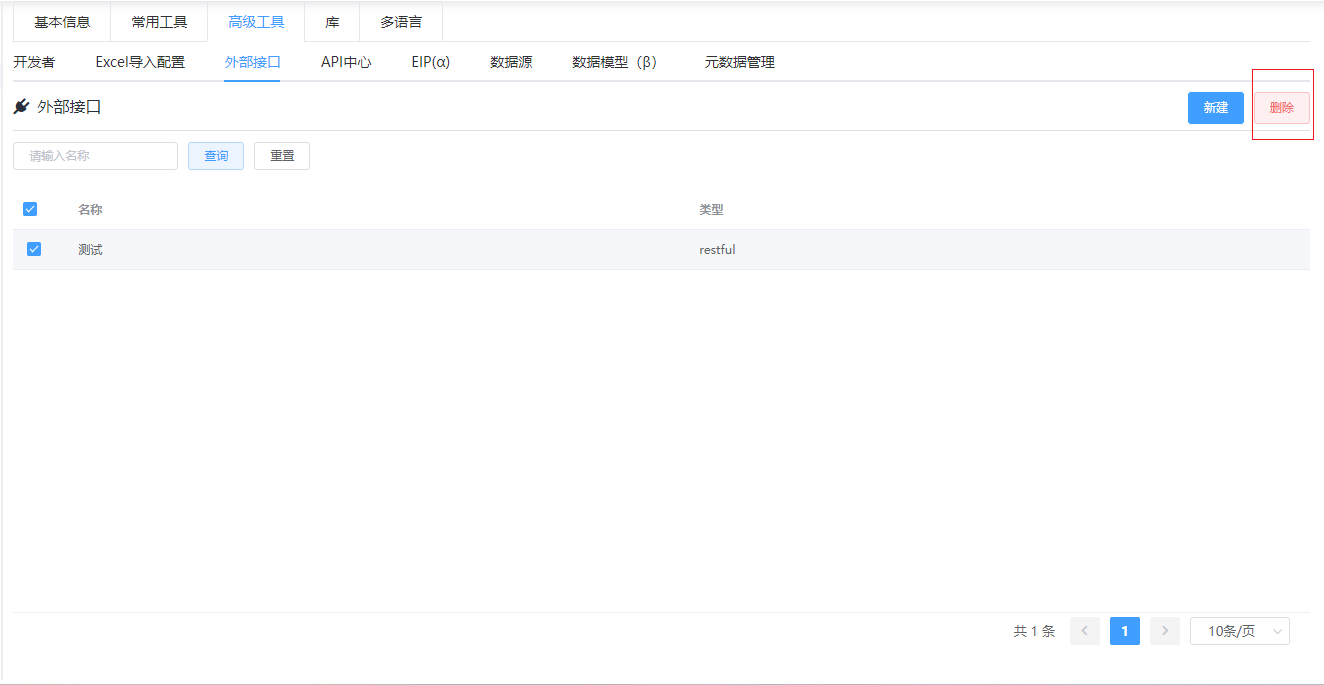Select the 开发者 sub-tab
This screenshot has width=1324, height=685.
click(x=34, y=62)
